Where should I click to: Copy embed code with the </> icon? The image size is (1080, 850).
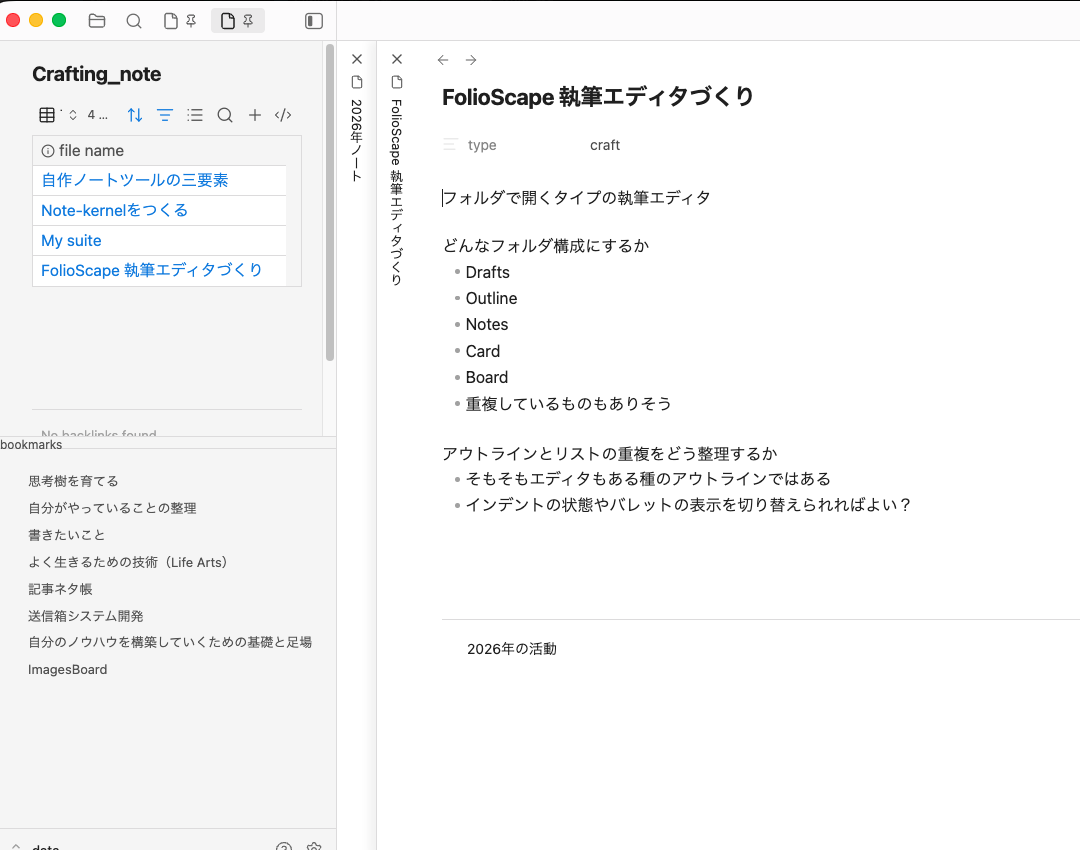tap(283, 115)
